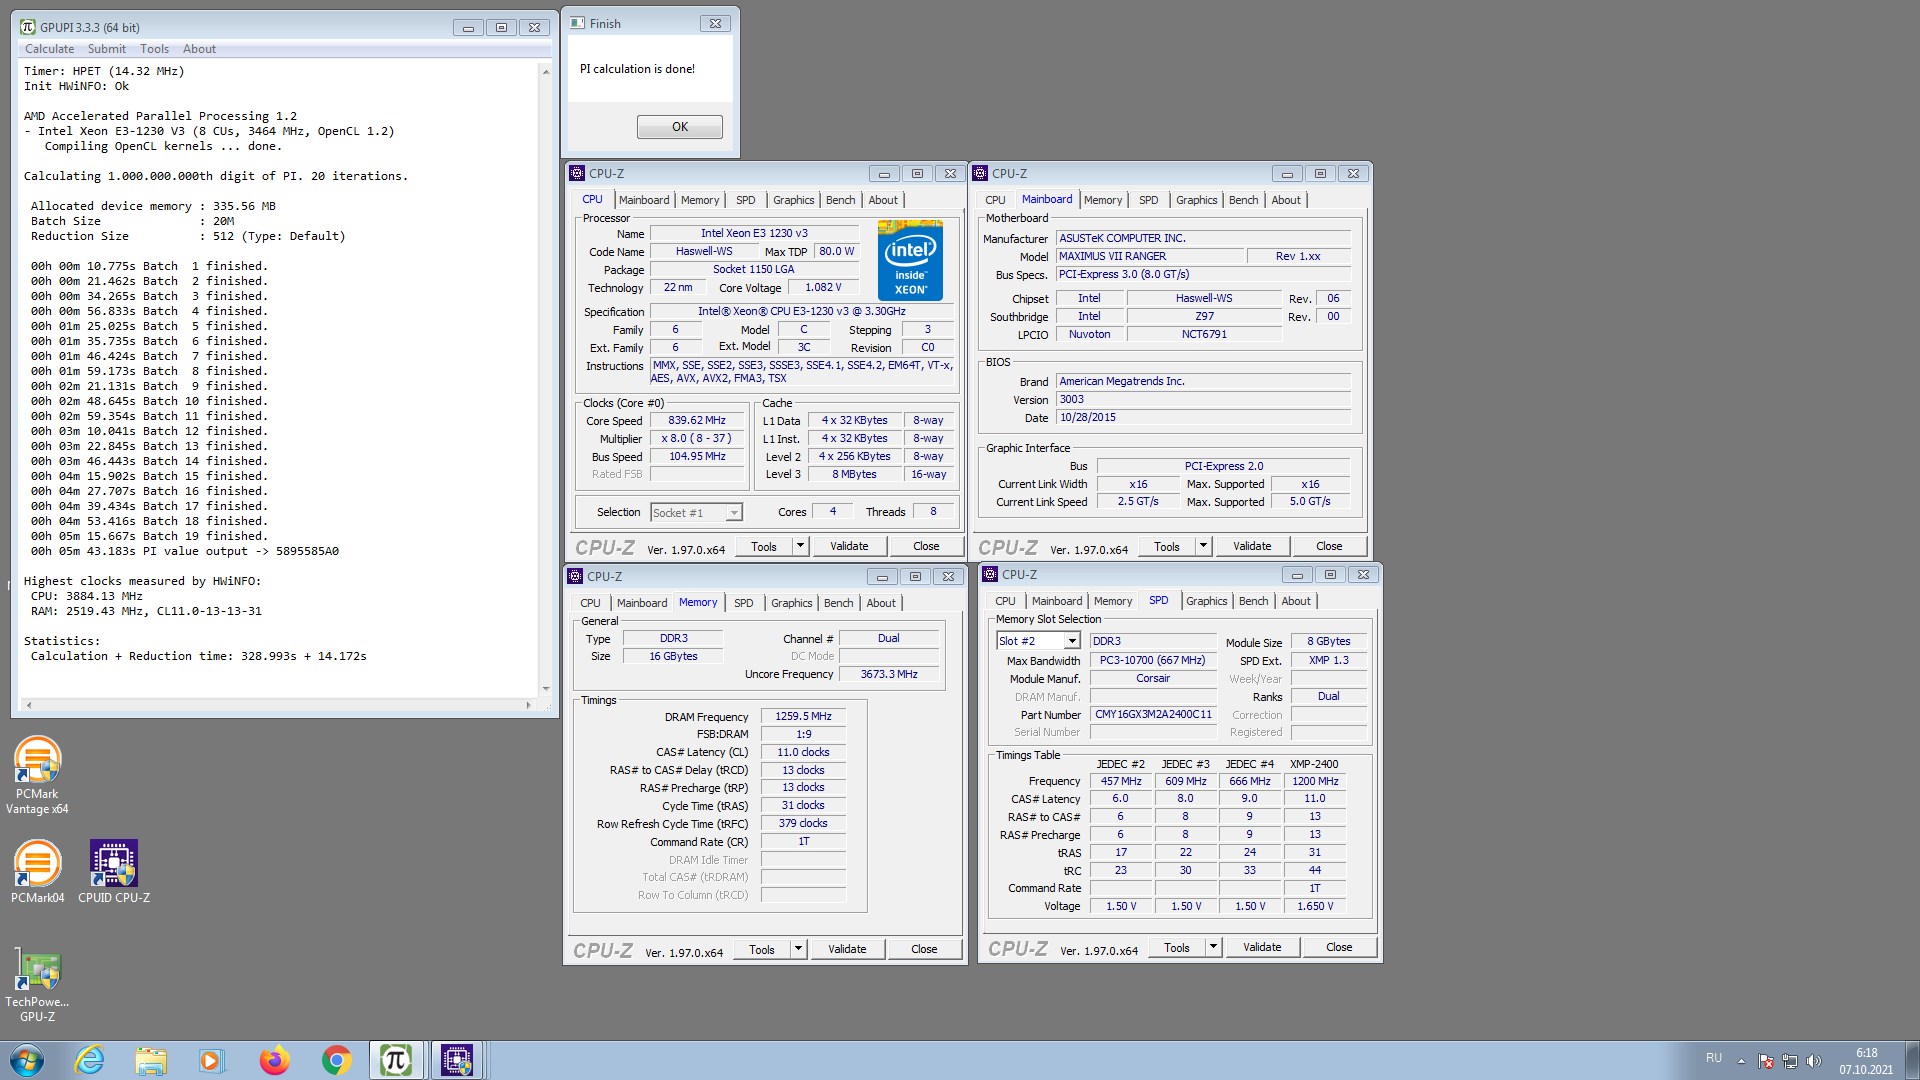Open Bench tab in CPU tab window
Image resolution: width=1920 pixels, height=1080 pixels.
pos(841,200)
